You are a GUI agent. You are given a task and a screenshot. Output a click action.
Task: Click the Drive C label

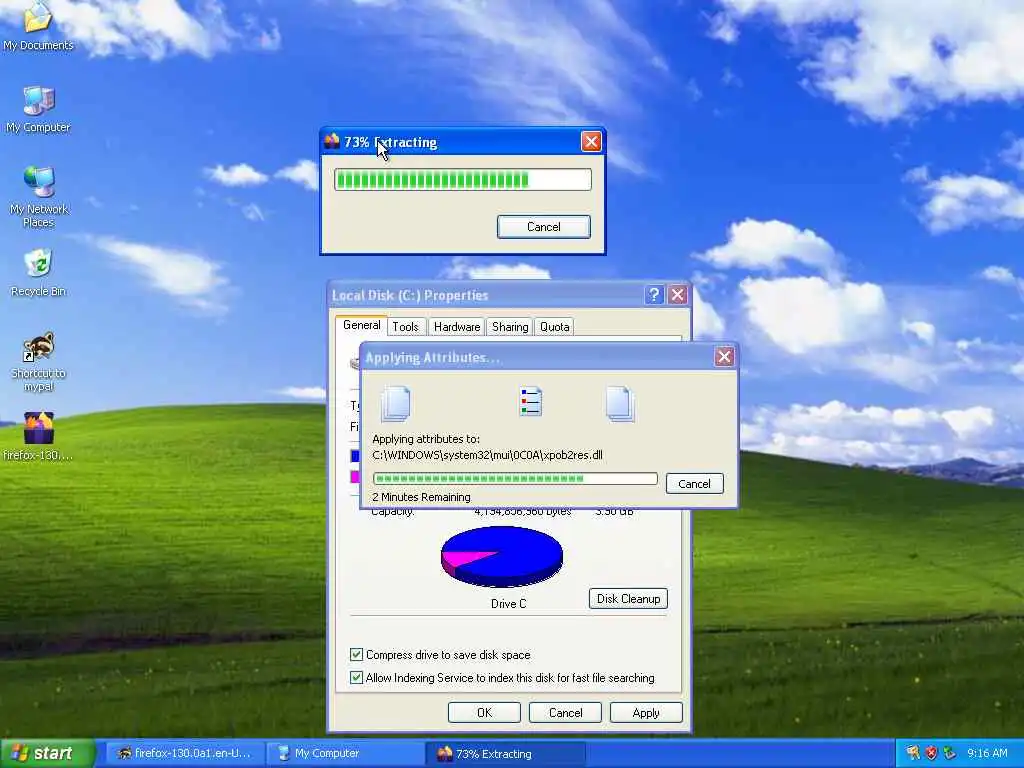[x=508, y=603]
